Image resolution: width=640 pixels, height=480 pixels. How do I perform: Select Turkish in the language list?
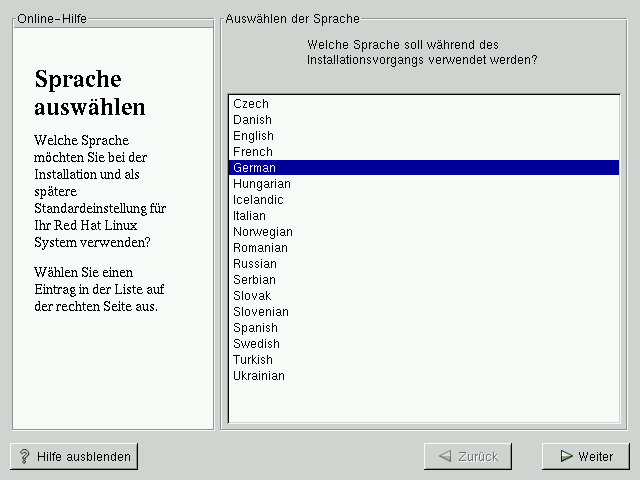click(x=253, y=360)
